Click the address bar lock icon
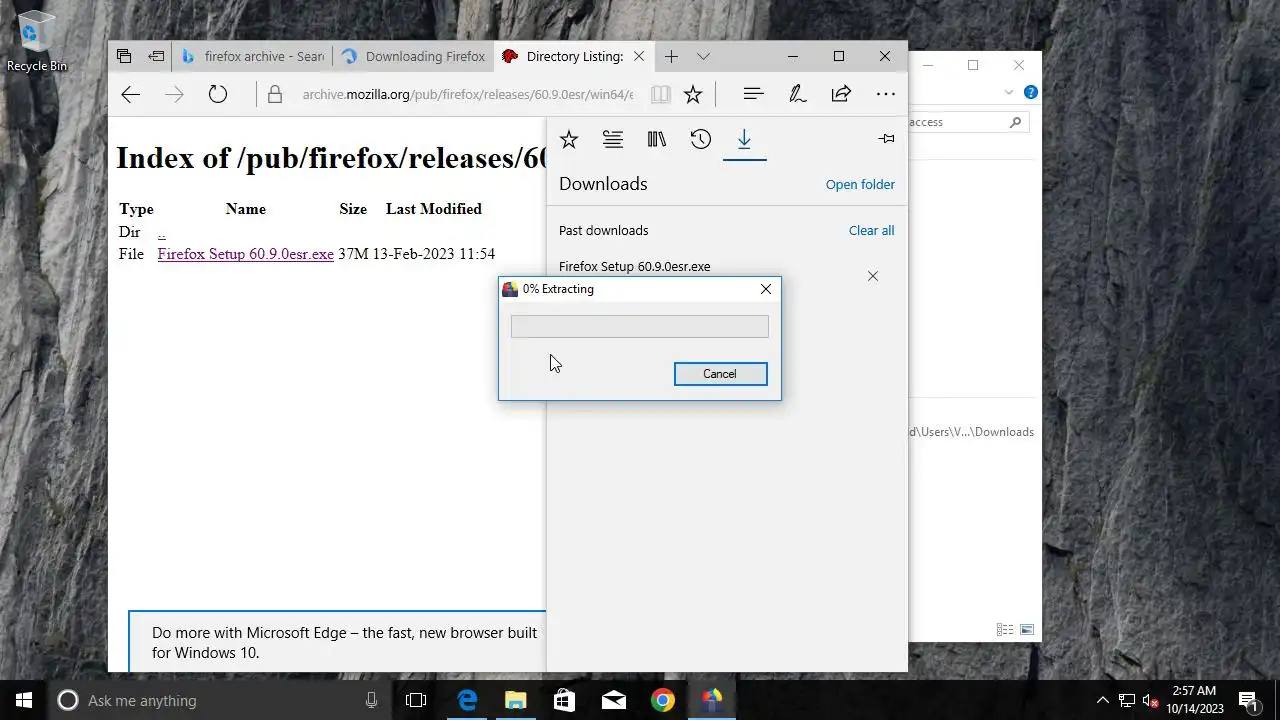1280x720 pixels. (275, 95)
